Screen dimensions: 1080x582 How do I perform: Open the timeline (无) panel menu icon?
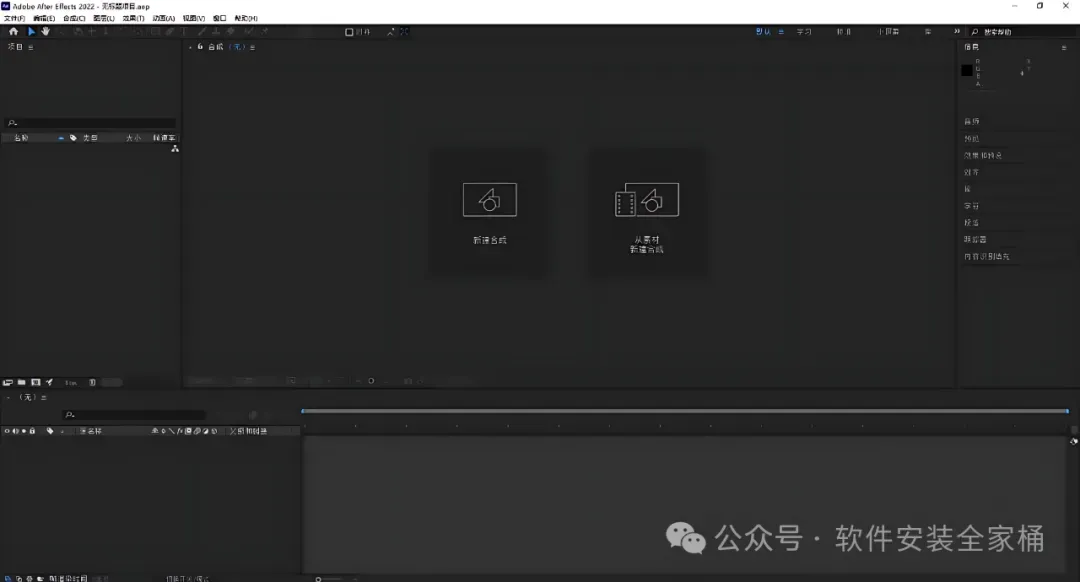point(43,397)
